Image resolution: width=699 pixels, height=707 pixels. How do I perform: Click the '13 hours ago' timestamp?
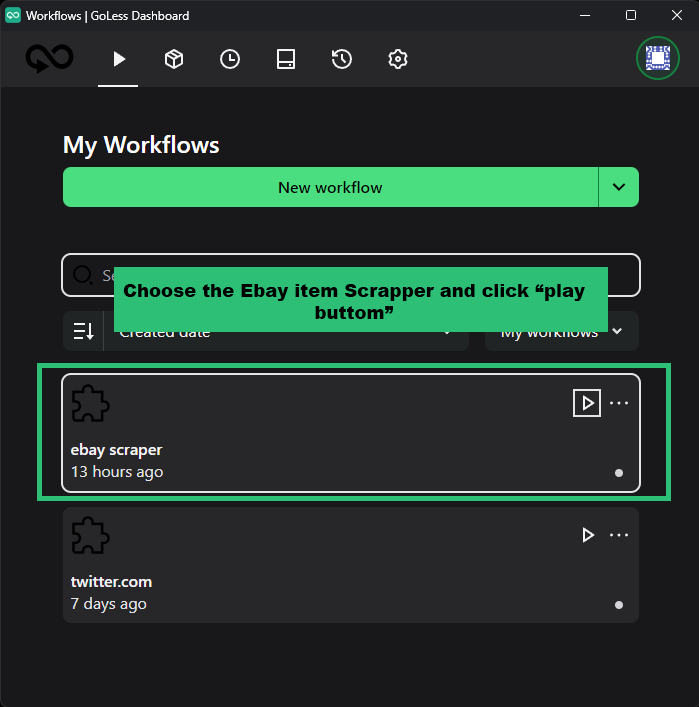(117, 472)
